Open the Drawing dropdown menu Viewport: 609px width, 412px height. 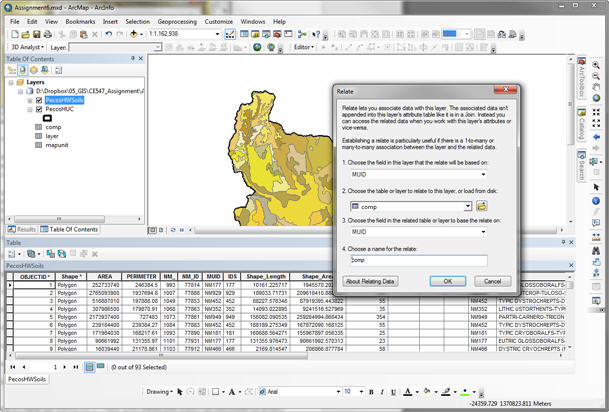159,392
